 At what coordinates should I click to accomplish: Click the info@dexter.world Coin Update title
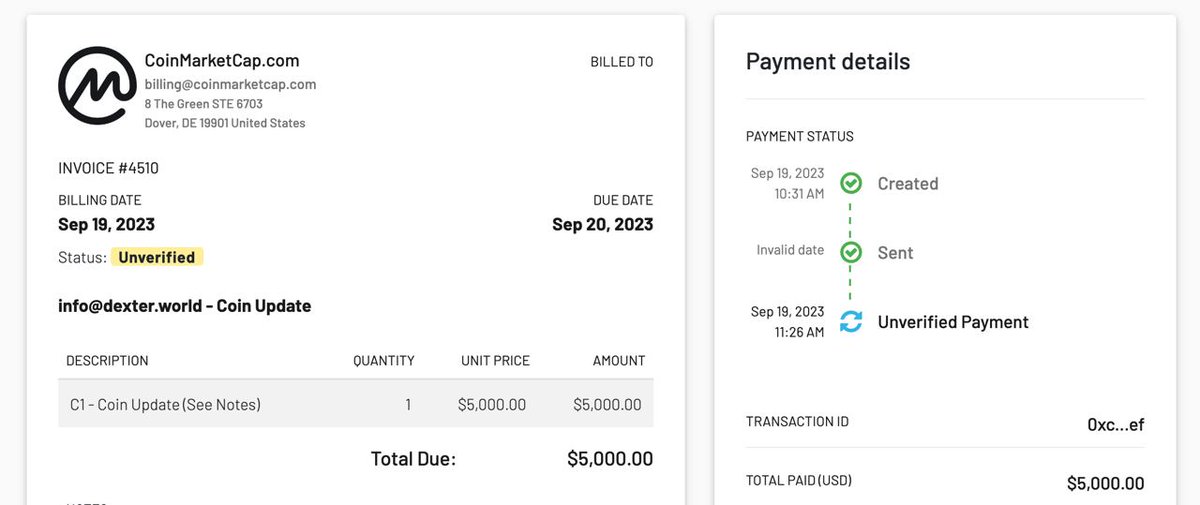[x=184, y=306]
